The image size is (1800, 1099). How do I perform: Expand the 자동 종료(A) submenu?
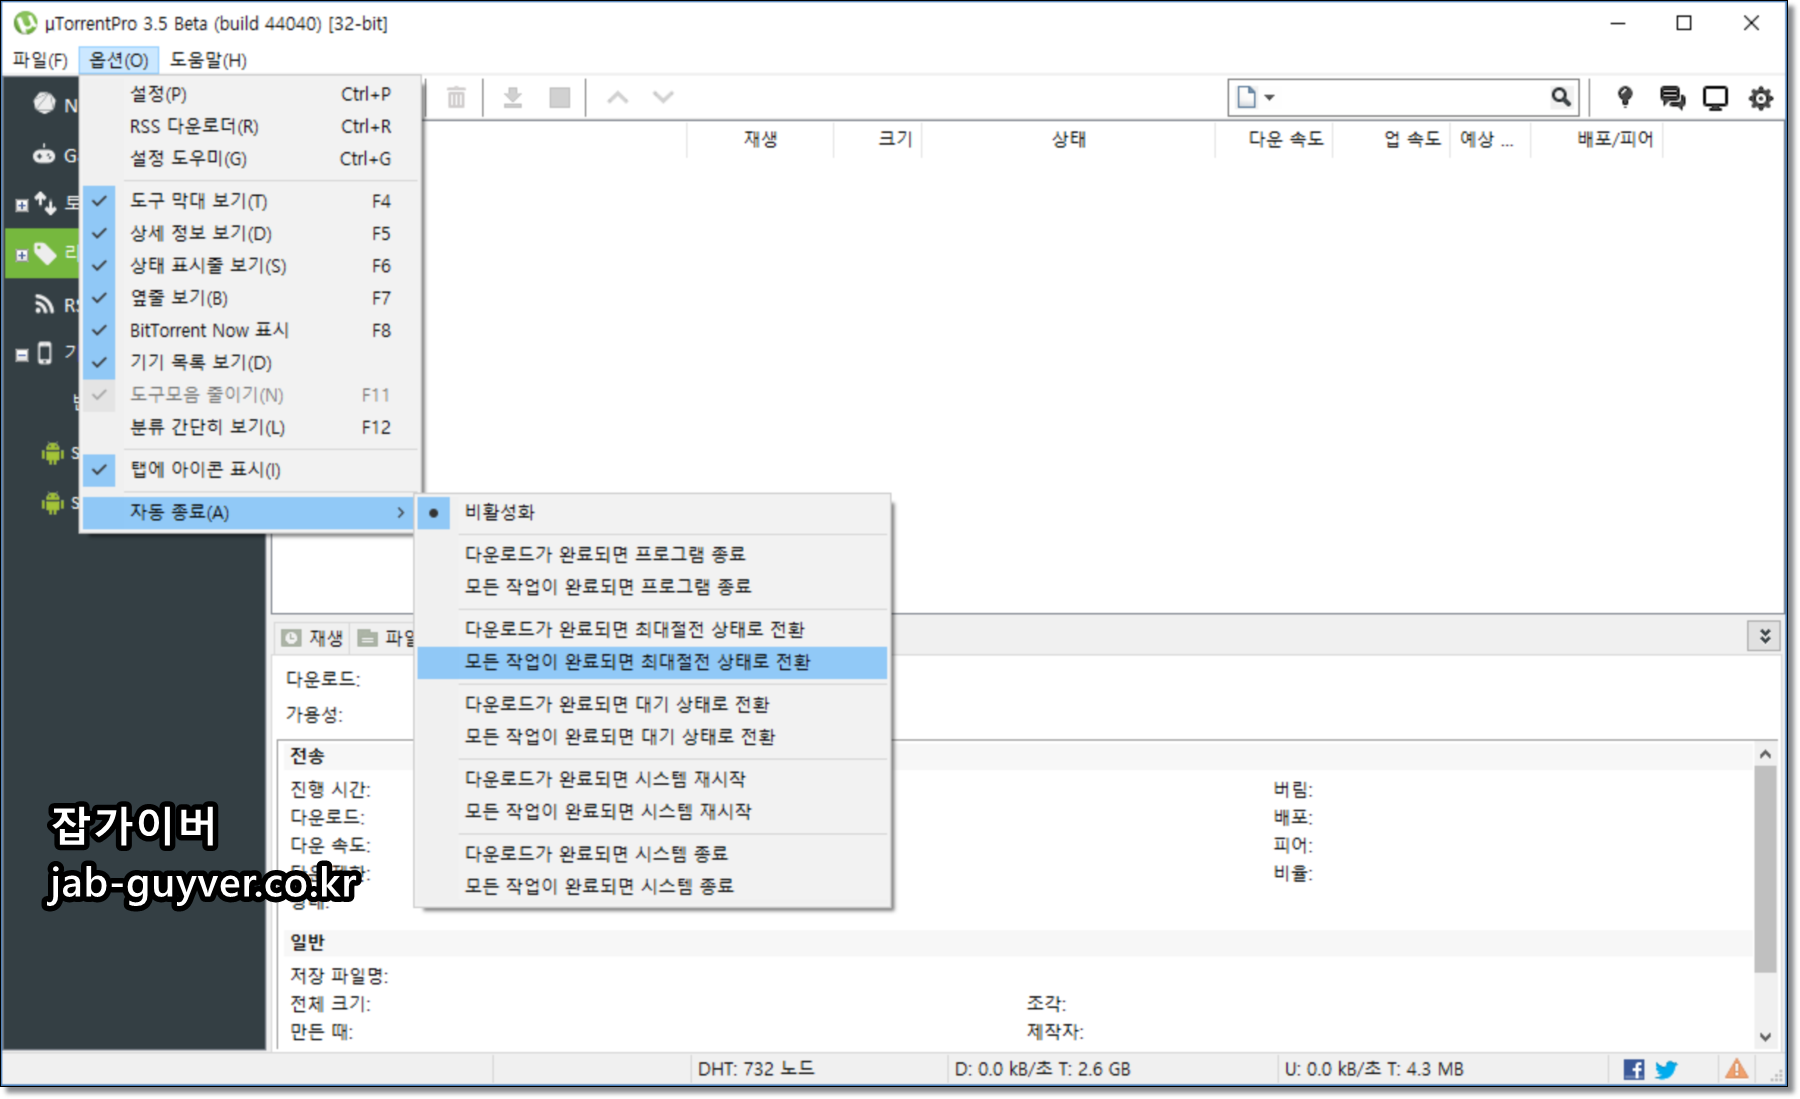250,512
